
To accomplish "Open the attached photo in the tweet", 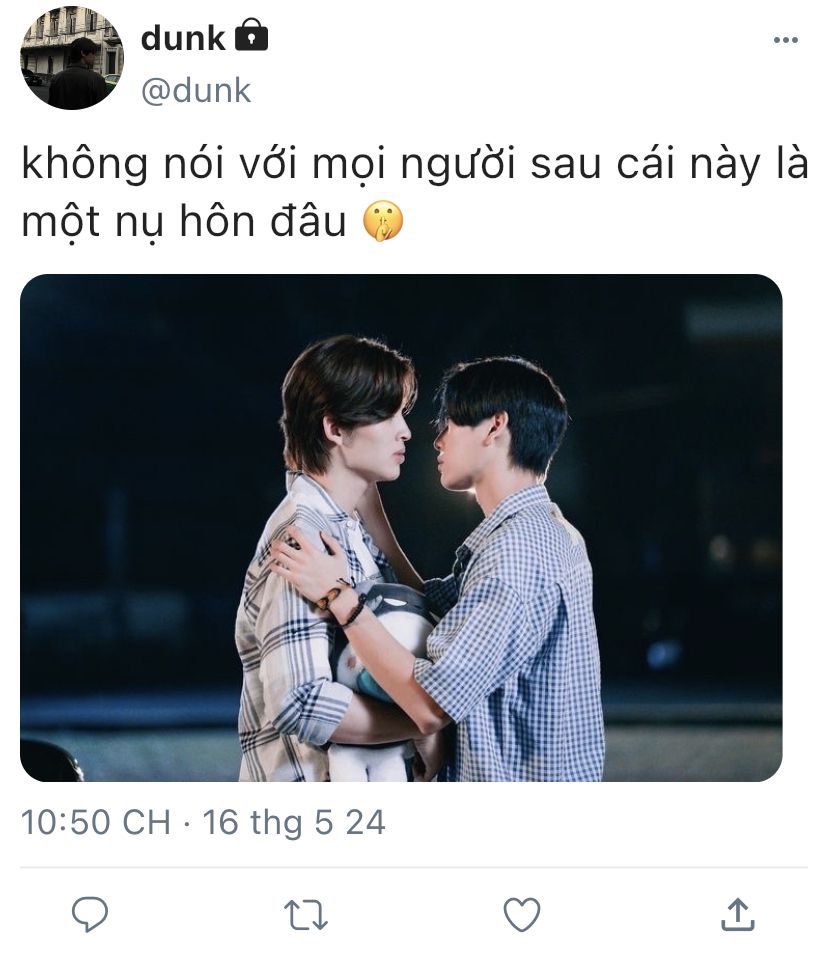I will (x=401, y=528).
